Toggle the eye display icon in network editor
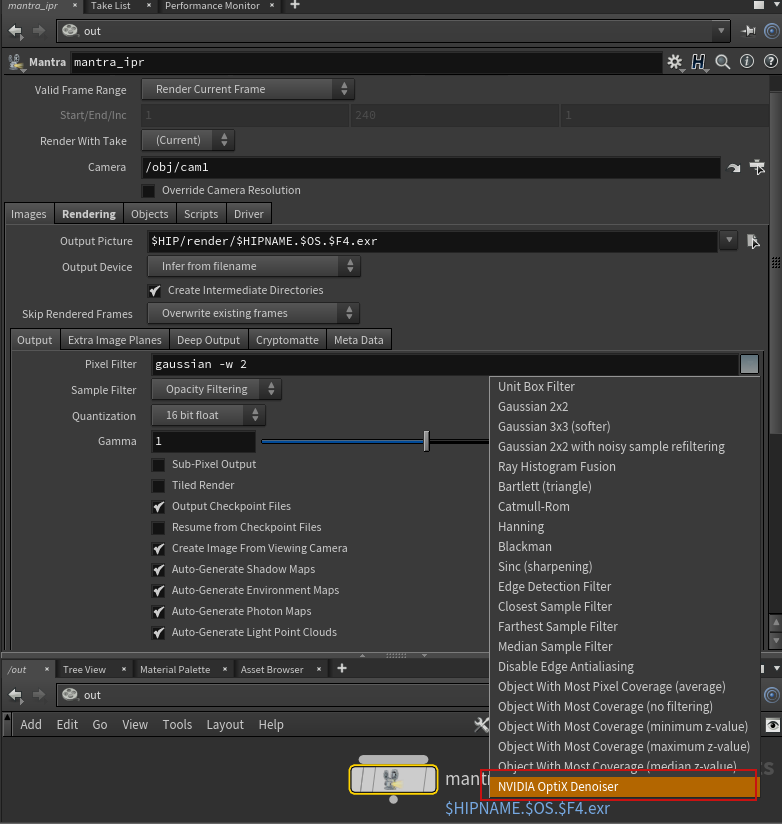Screen dimensions: 782x824 (x=772, y=725)
